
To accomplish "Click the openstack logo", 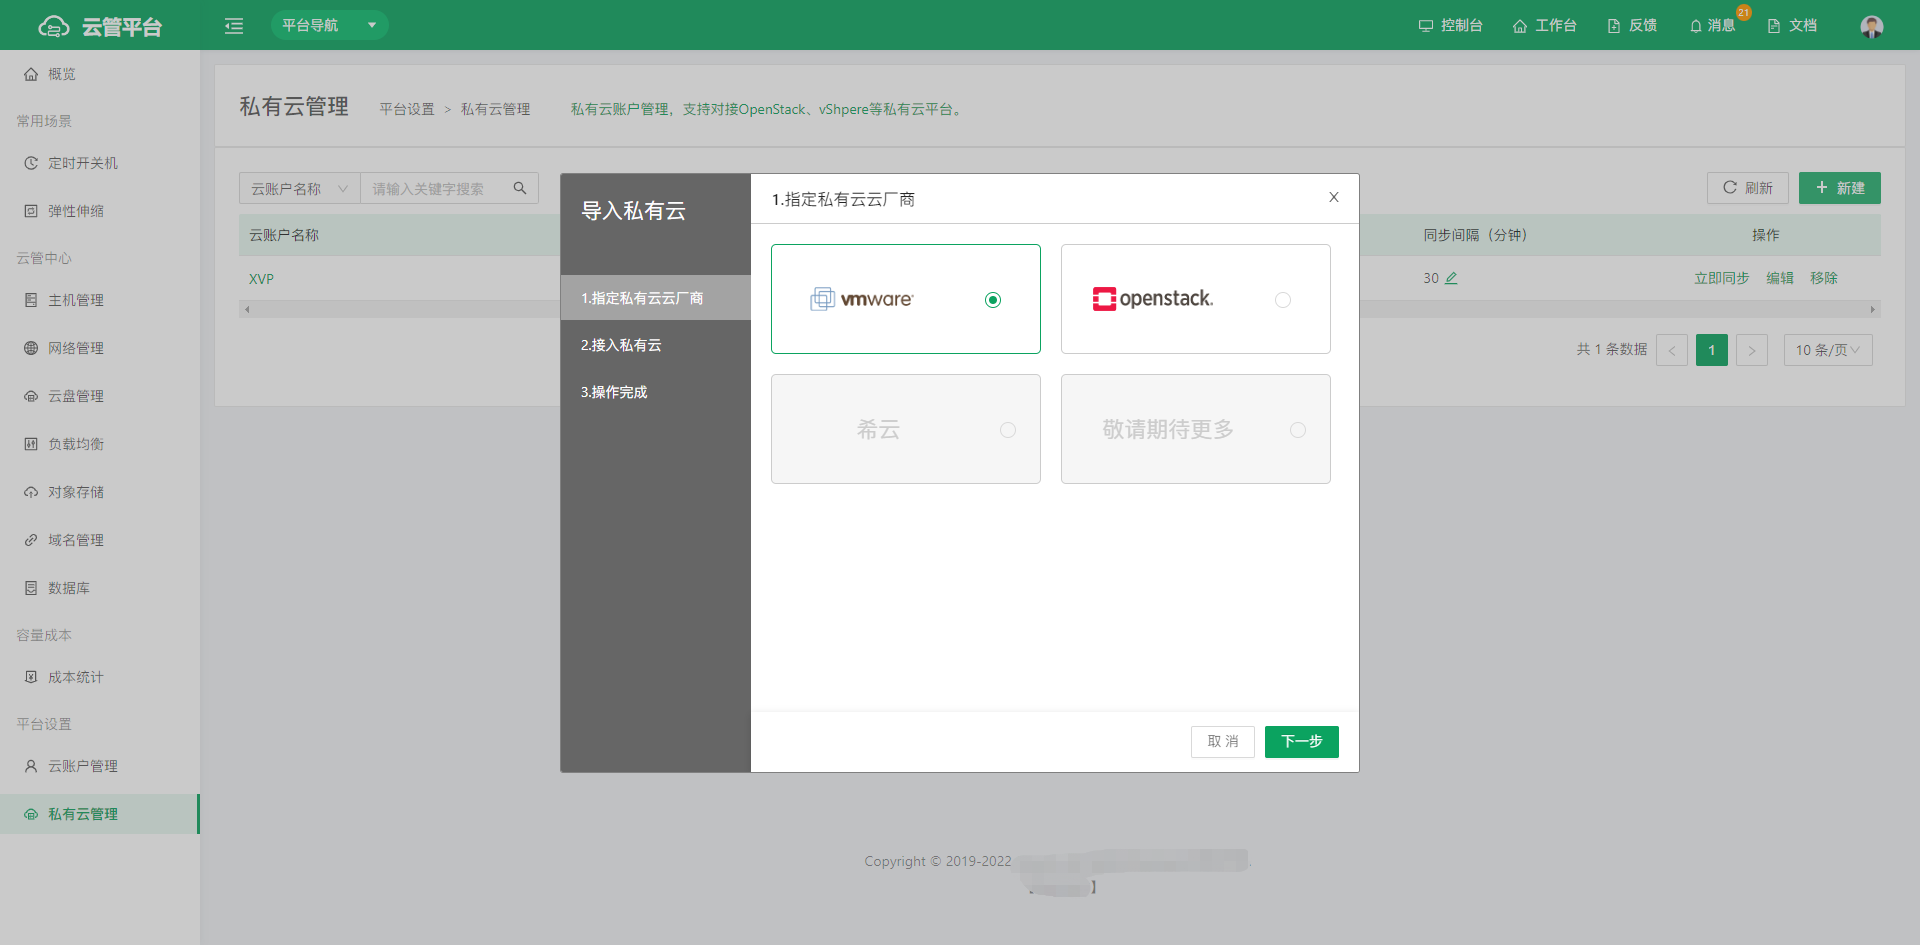I will pyautogui.click(x=1153, y=299).
